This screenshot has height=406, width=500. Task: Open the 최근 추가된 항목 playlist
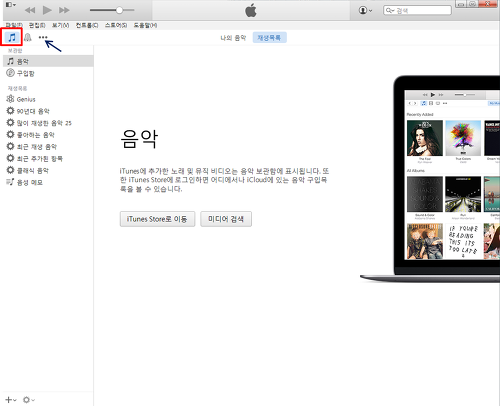[48, 158]
